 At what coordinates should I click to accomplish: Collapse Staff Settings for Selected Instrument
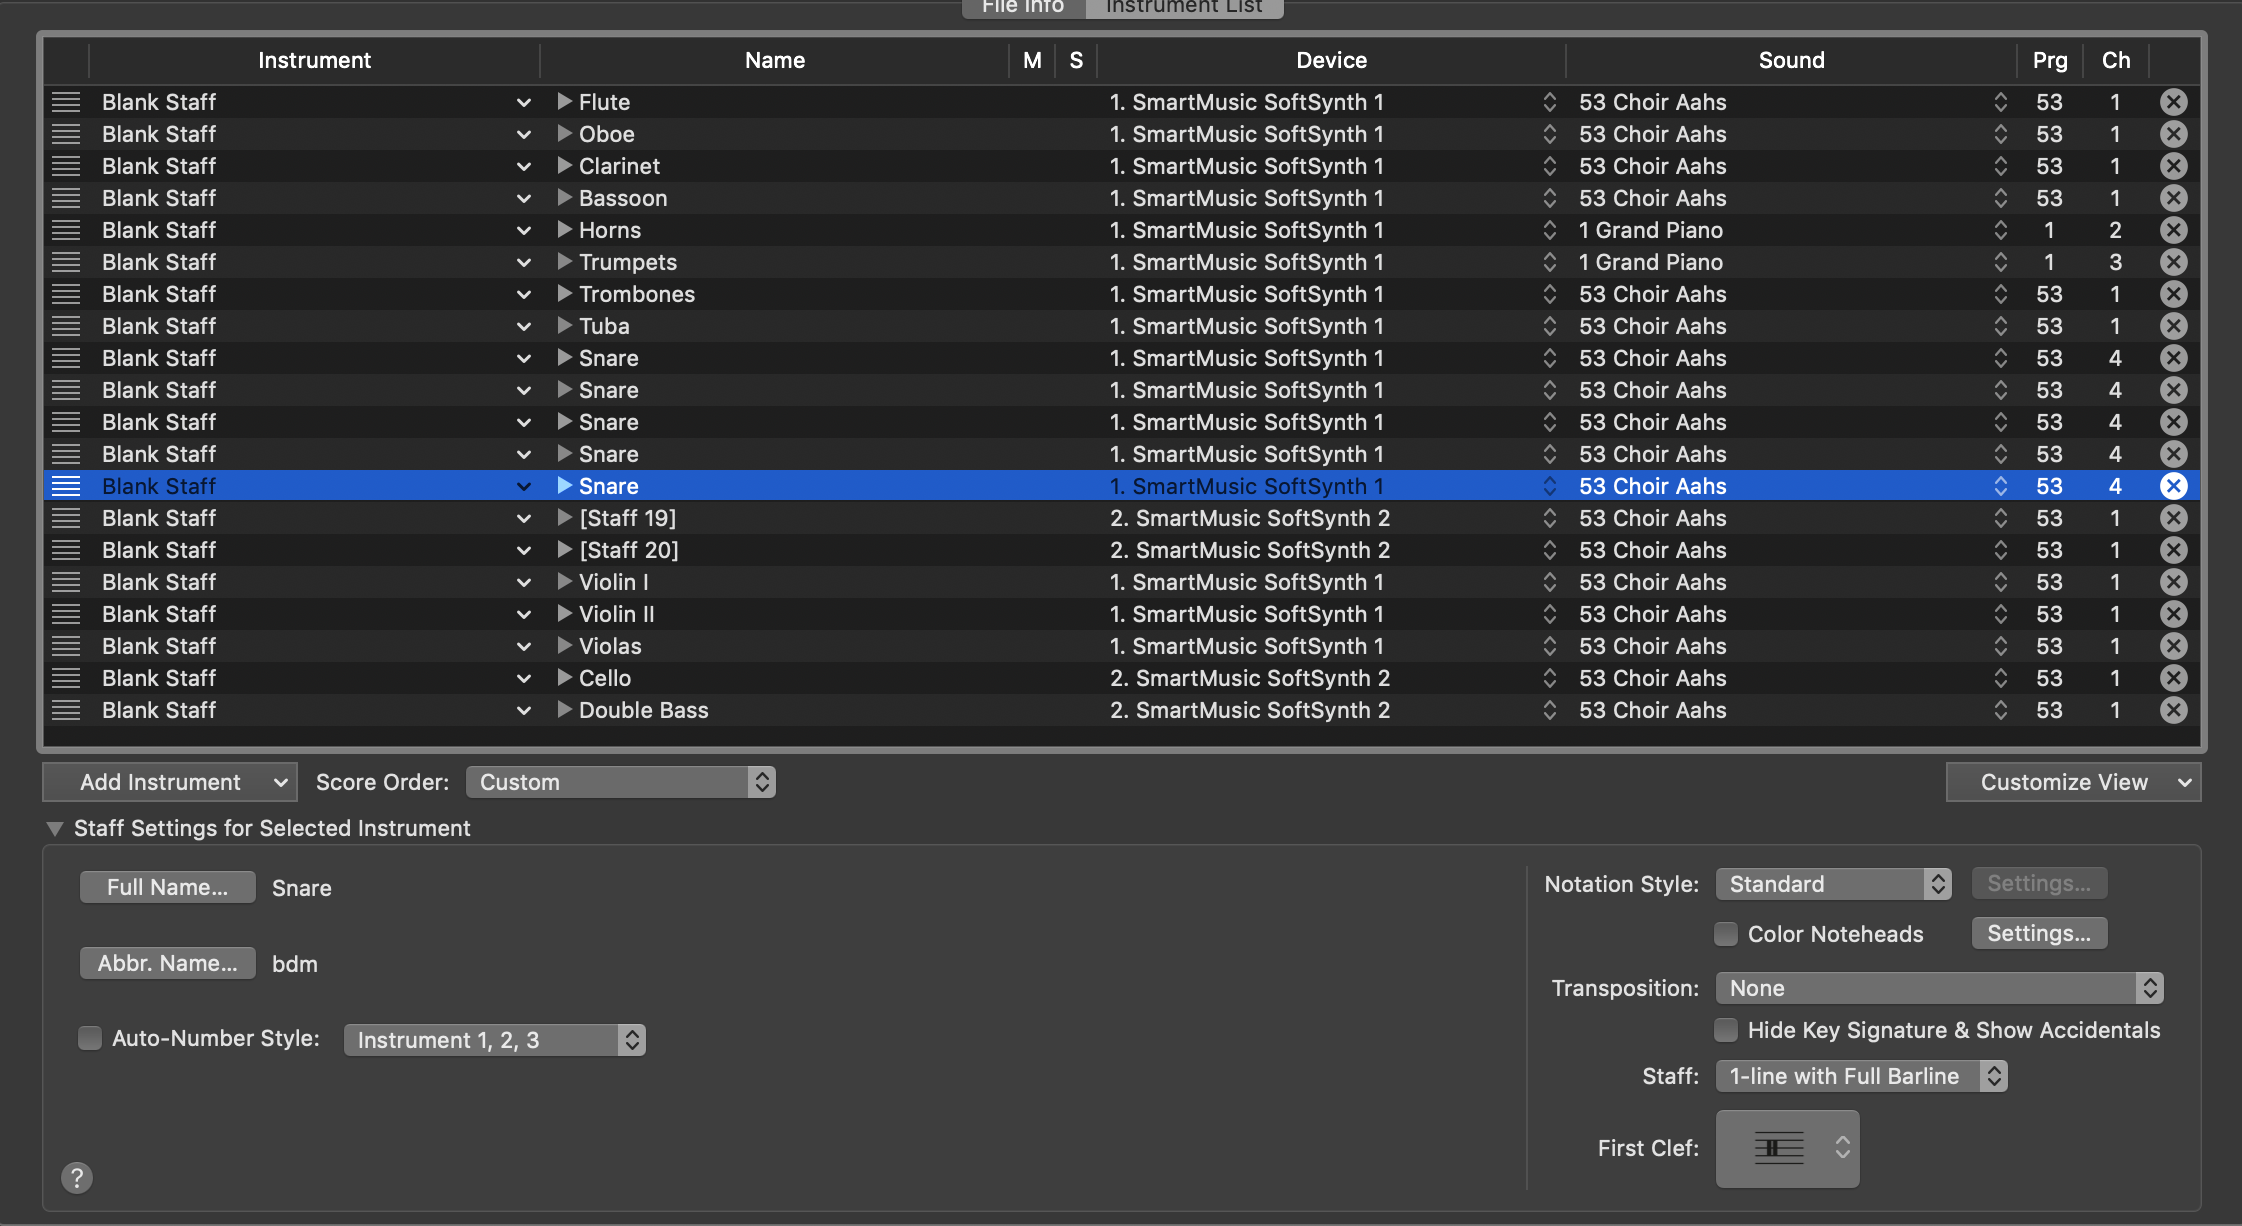pos(55,828)
